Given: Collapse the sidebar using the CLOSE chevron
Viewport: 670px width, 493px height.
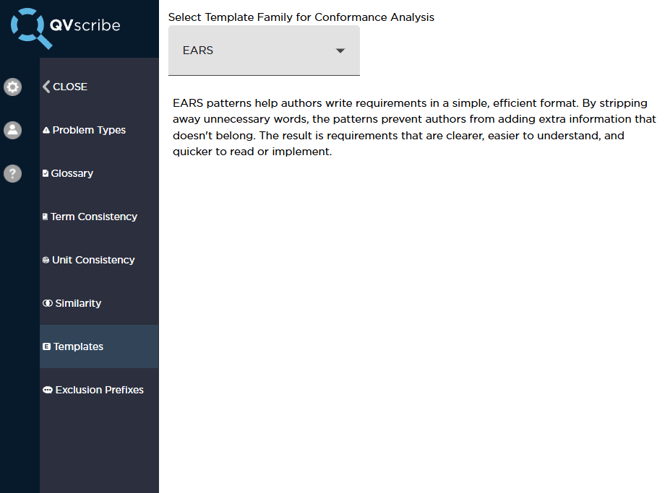Looking at the screenshot, I should (47, 87).
